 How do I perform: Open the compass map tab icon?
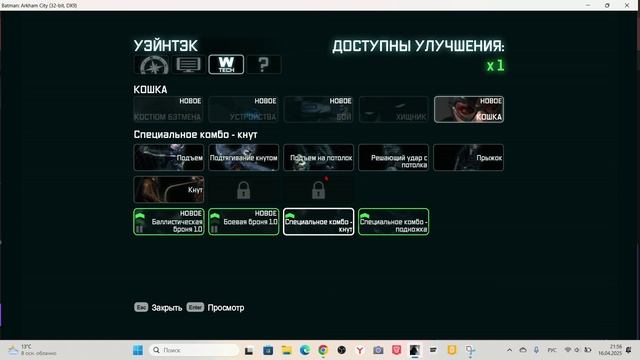[x=153, y=64]
